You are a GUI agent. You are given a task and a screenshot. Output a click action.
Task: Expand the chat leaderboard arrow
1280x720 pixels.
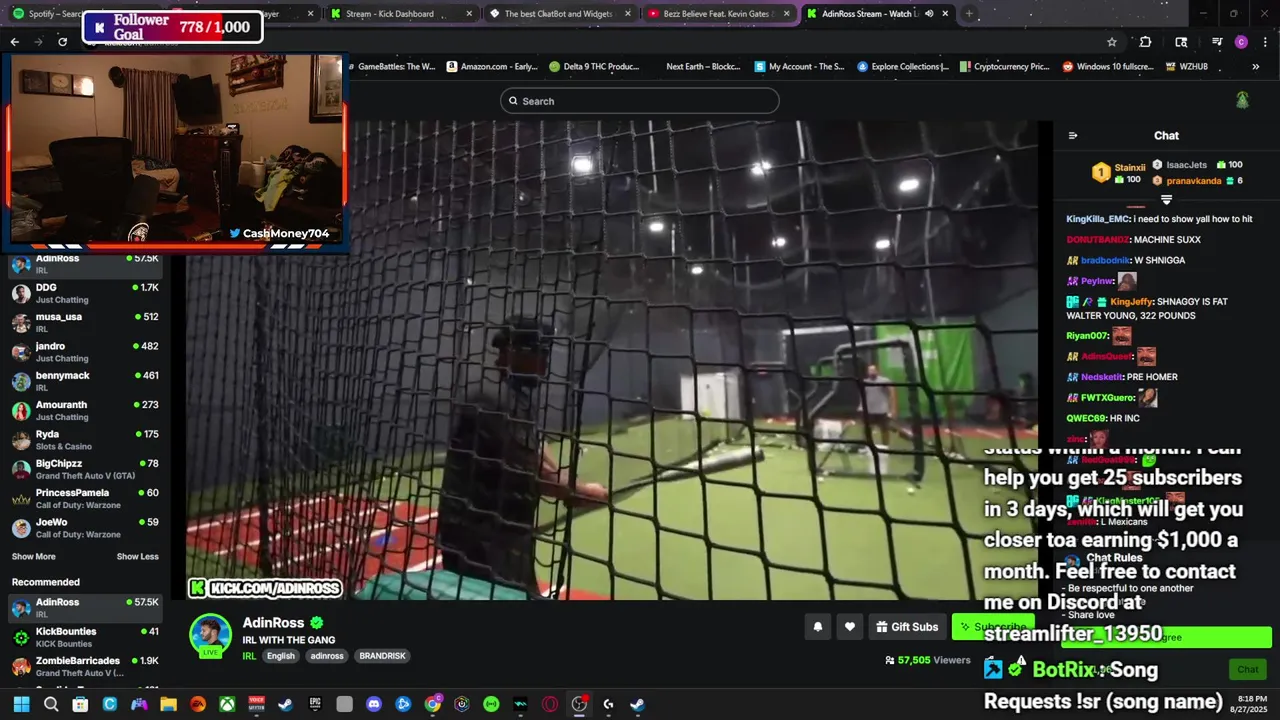pyautogui.click(x=1166, y=200)
